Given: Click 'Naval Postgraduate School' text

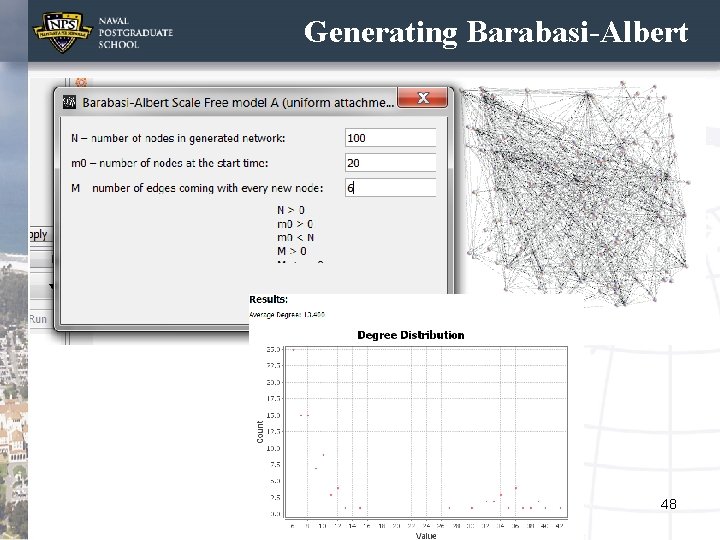Looking at the screenshot, I should coord(135,33).
